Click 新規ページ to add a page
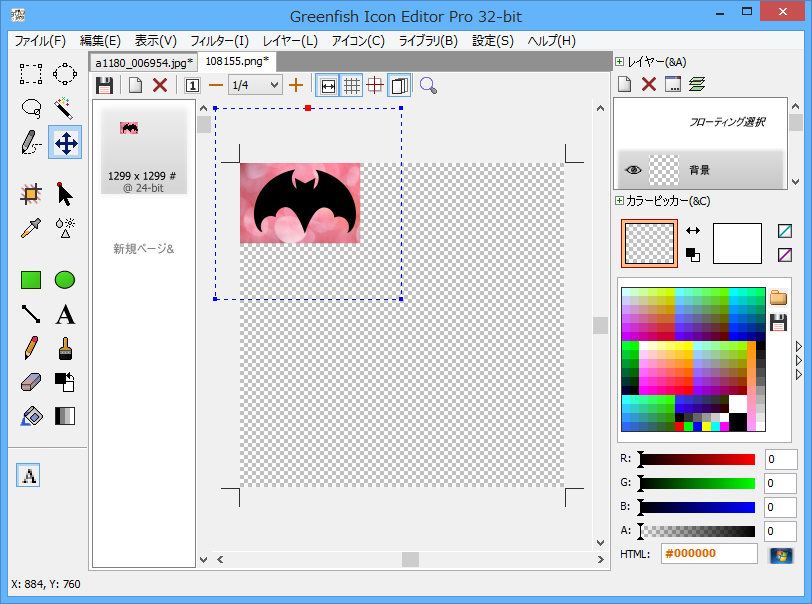812x604 pixels. tap(143, 248)
